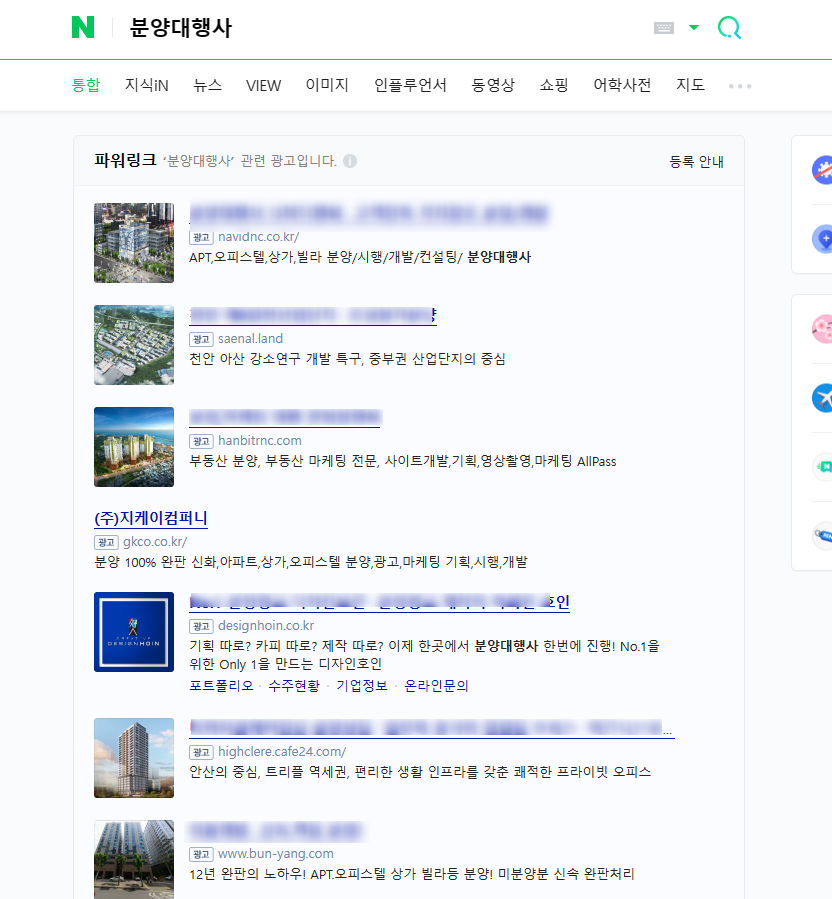Click the gkco.co.kr/ URL link
The width and height of the screenshot is (832, 899).
pos(155,541)
